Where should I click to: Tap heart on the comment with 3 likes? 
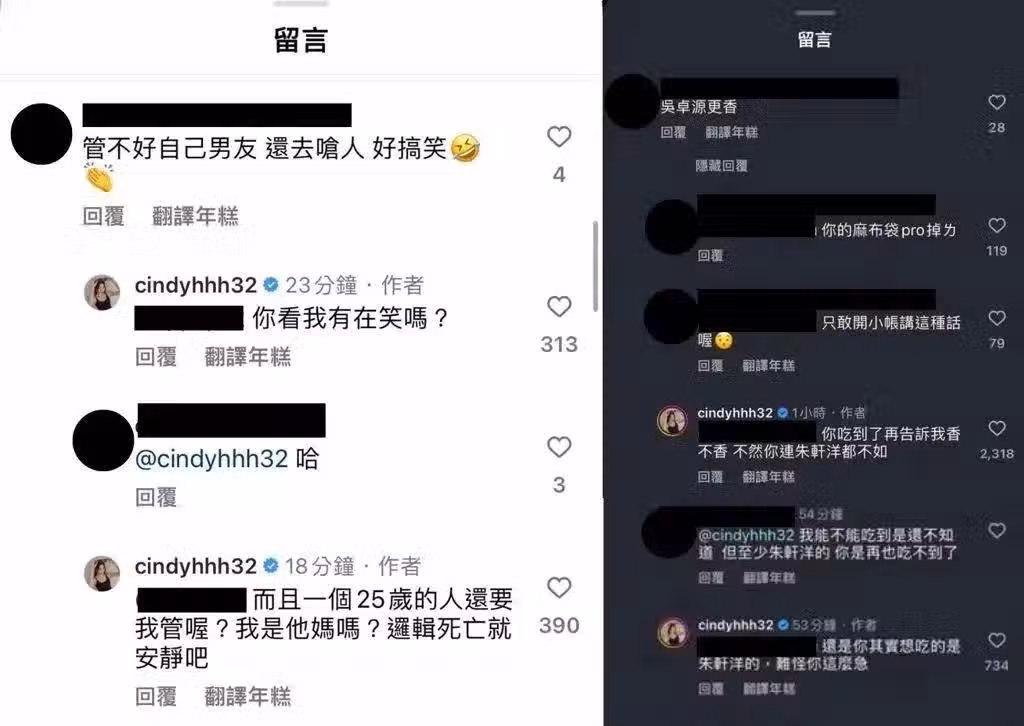(559, 447)
